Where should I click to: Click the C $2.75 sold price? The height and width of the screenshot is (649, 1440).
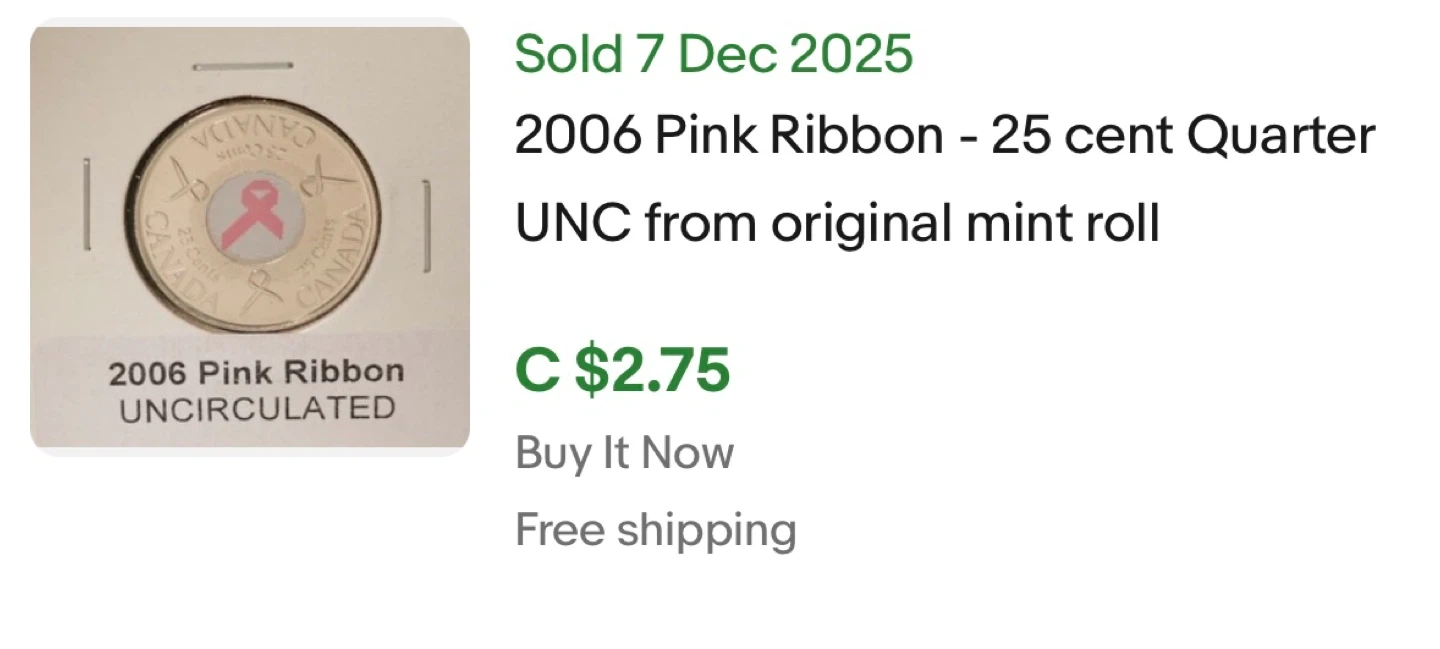(623, 369)
